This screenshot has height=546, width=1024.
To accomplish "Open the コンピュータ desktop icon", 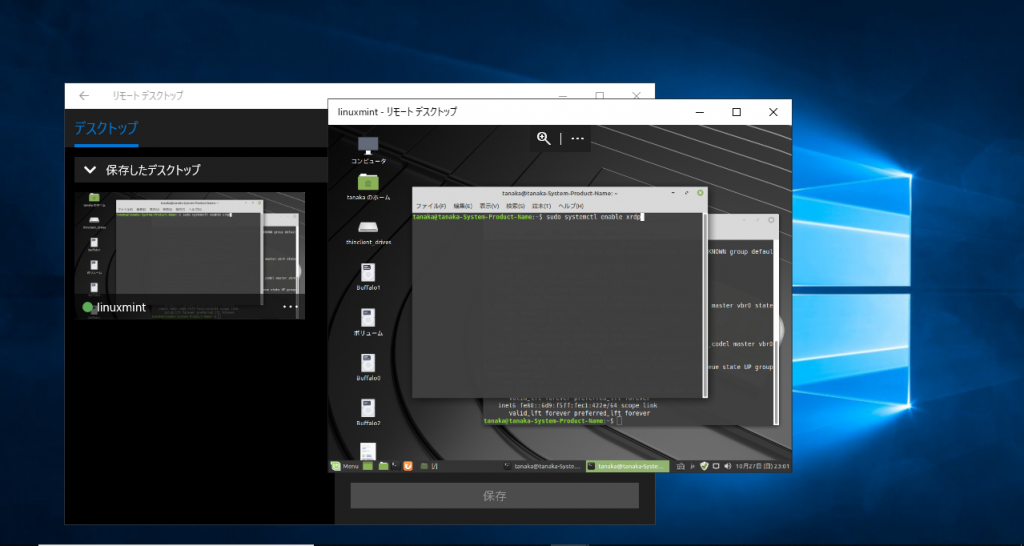I will [x=368, y=151].
